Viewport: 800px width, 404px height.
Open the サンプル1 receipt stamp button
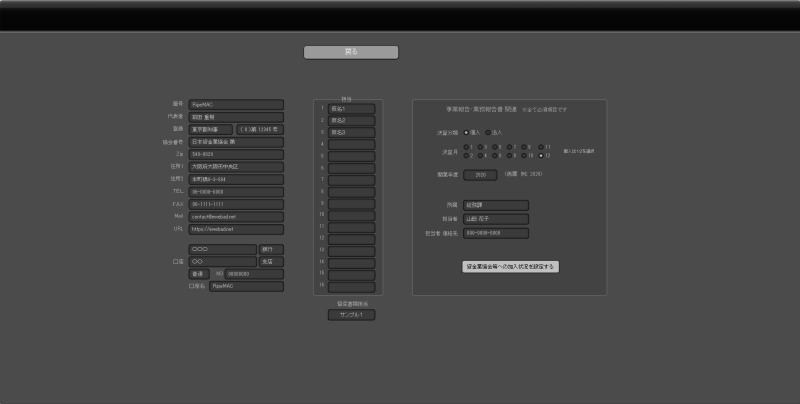(352, 315)
